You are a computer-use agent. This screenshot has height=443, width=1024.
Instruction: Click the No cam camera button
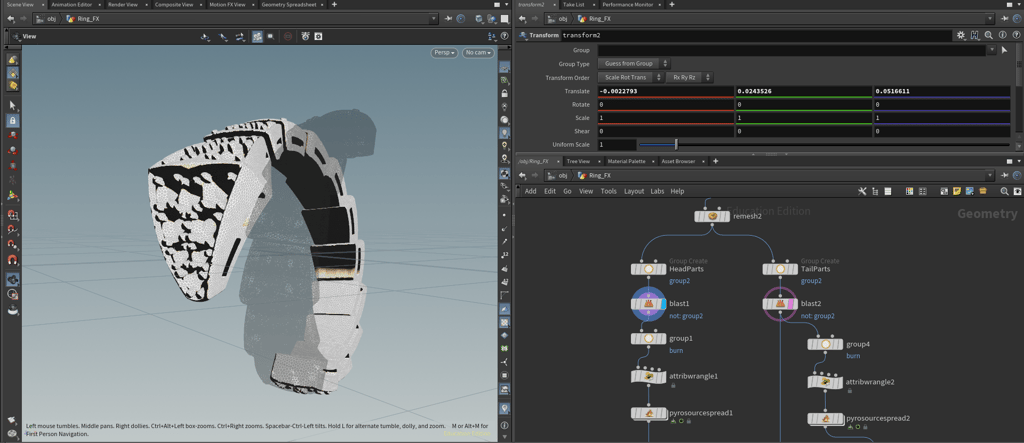click(478, 53)
